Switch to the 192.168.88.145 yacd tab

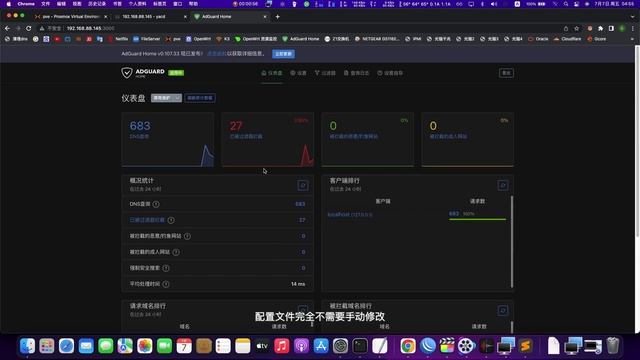[x=148, y=17]
